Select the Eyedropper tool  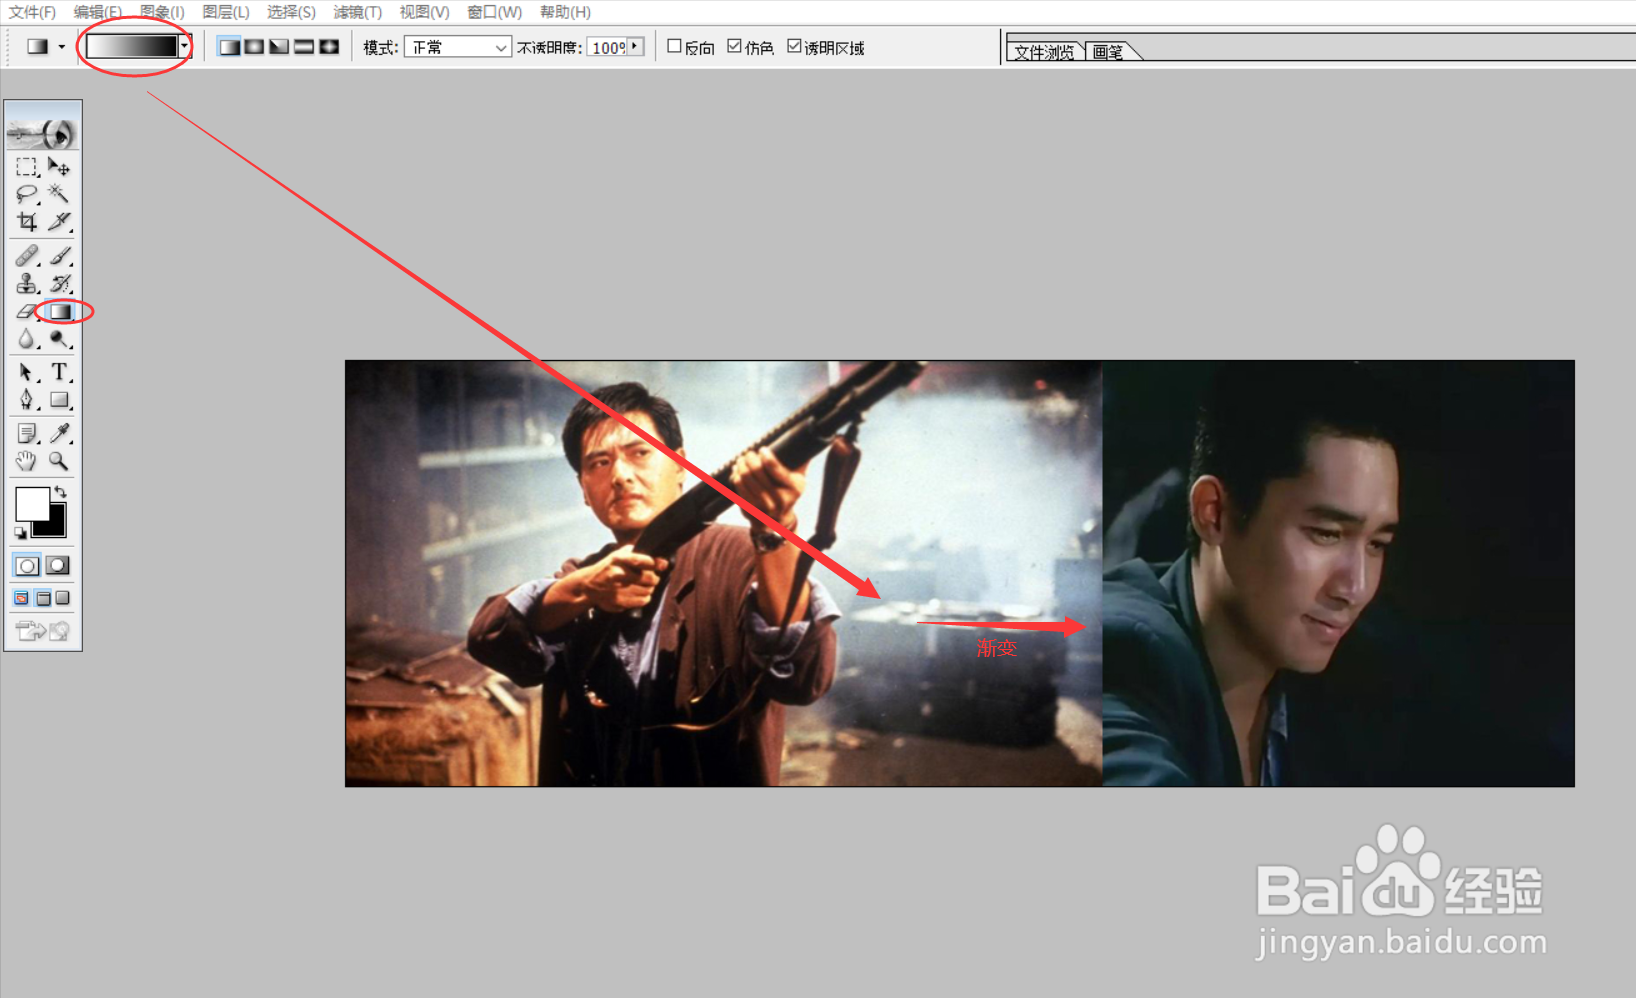(x=59, y=433)
